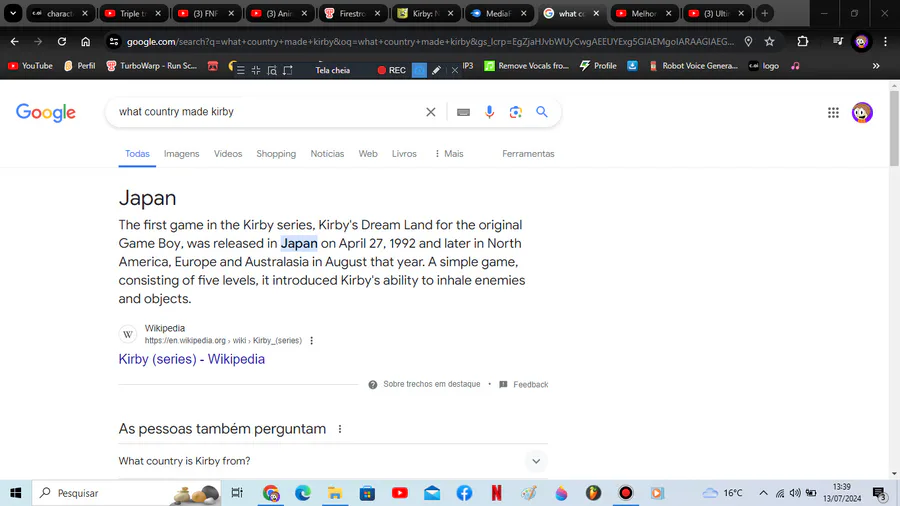View site information icon in address bar
Viewport: 900px width, 506px height.
click(114, 41)
